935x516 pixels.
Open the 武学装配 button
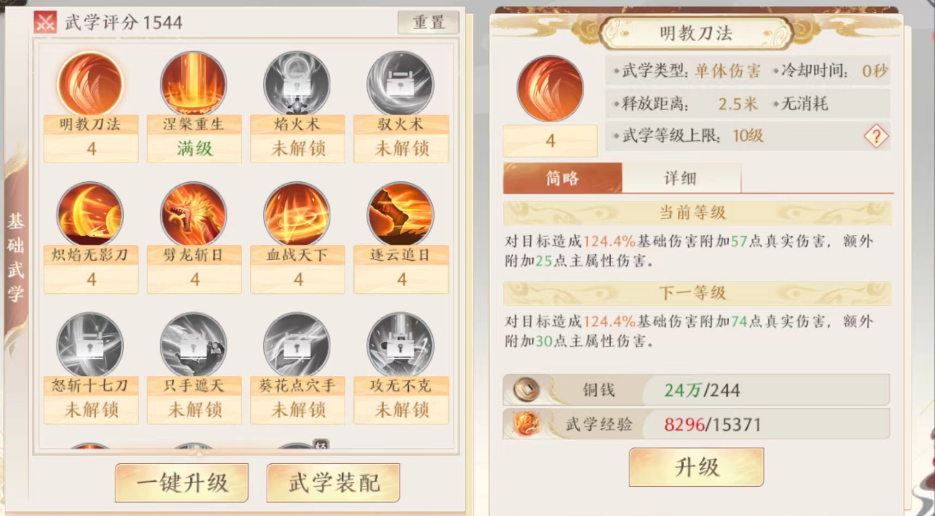(x=333, y=483)
